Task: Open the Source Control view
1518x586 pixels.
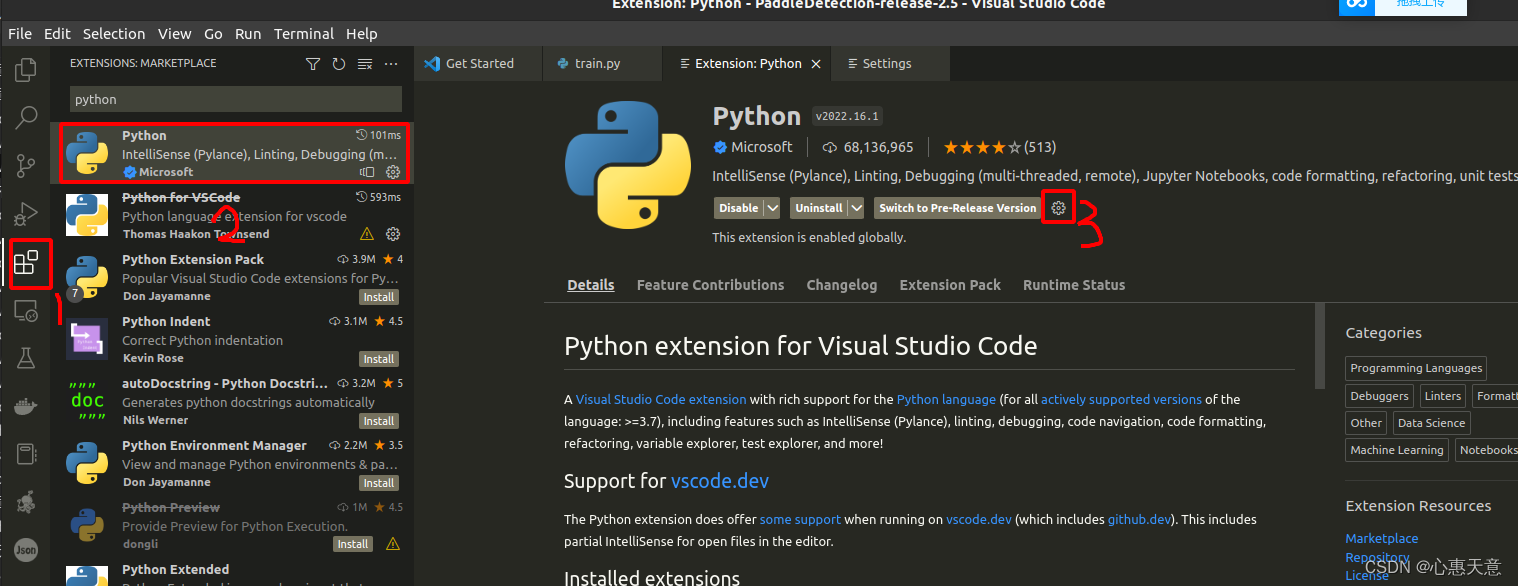Action: click(x=26, y=165)
